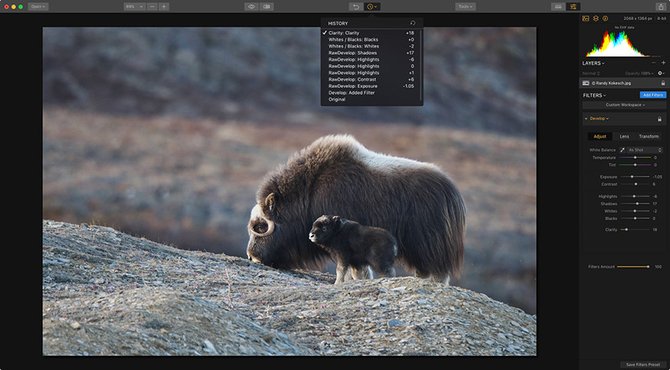Click the Temperature slider
This screenshot has width=670, height=370.
tap(635, 158)
